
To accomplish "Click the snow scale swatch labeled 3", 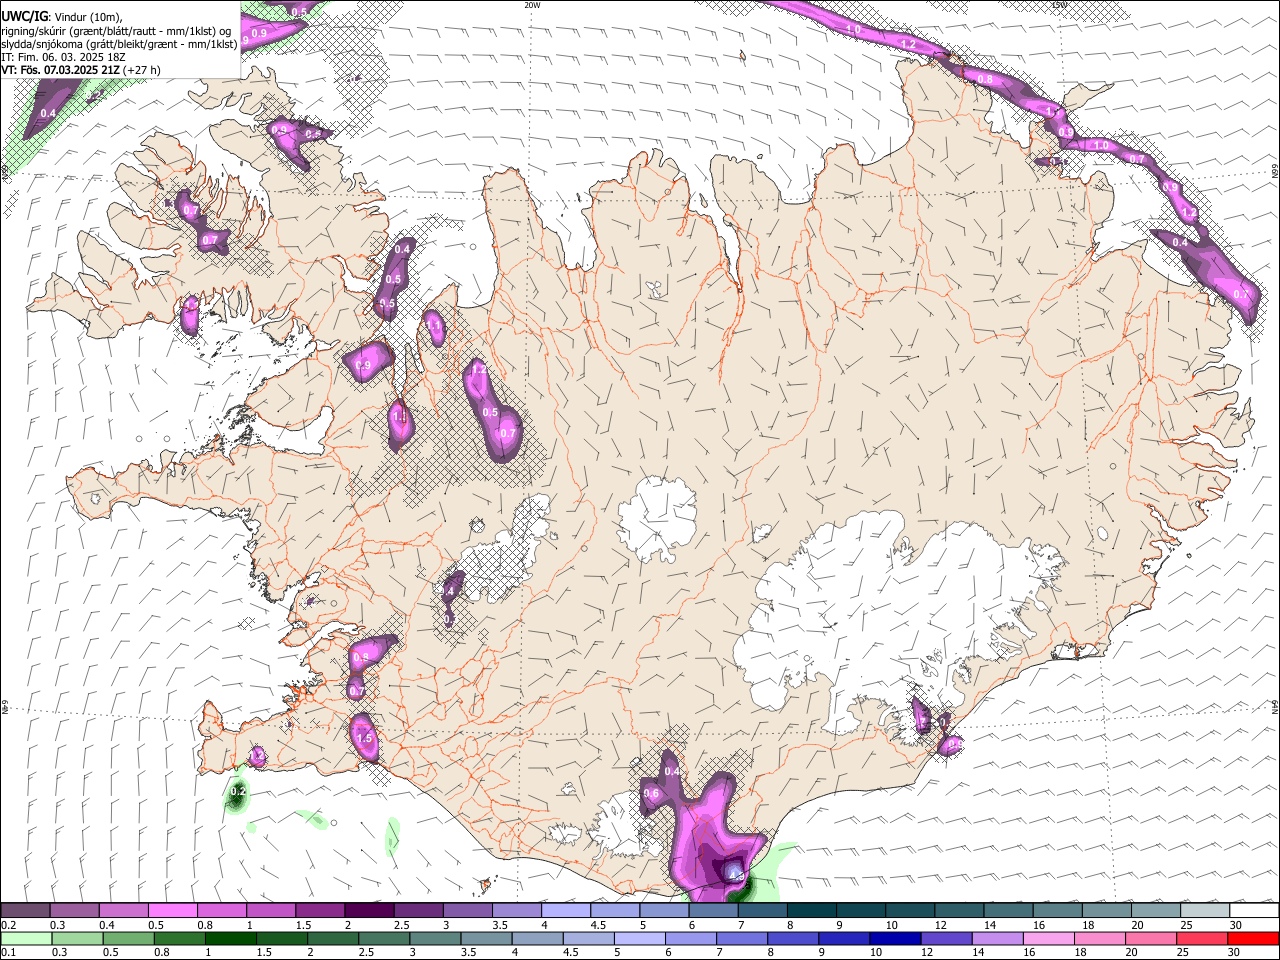I will (468, 911).
